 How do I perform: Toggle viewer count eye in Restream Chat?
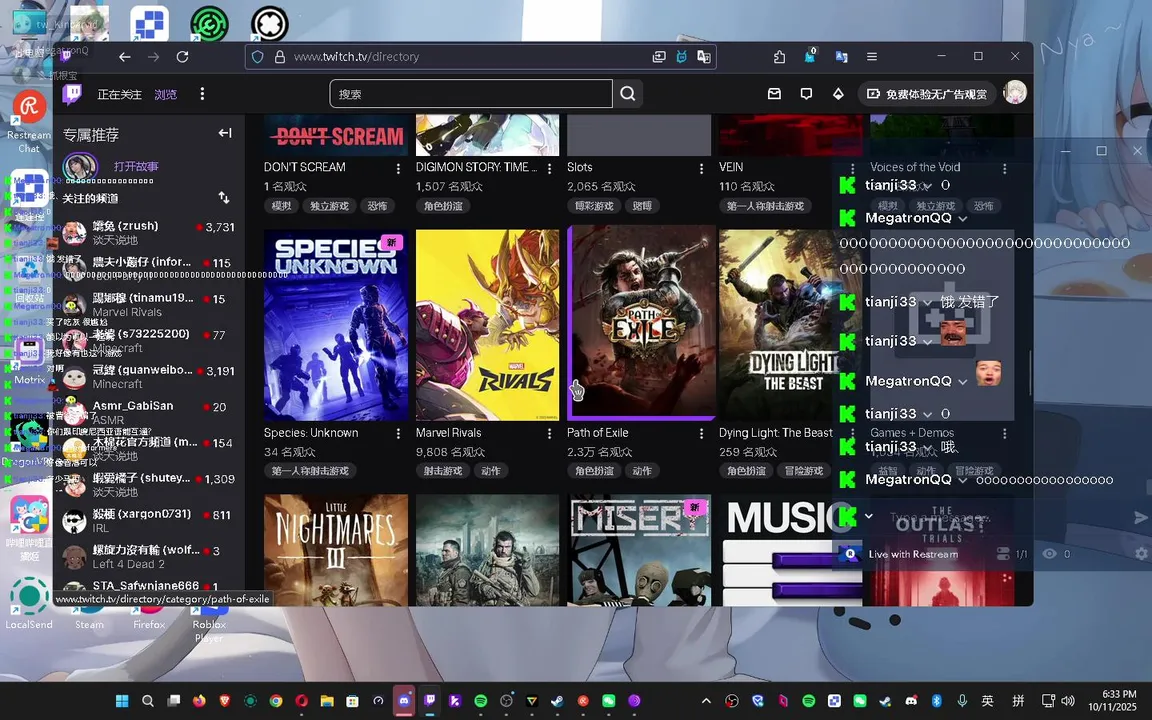[x=1049, y=554]
